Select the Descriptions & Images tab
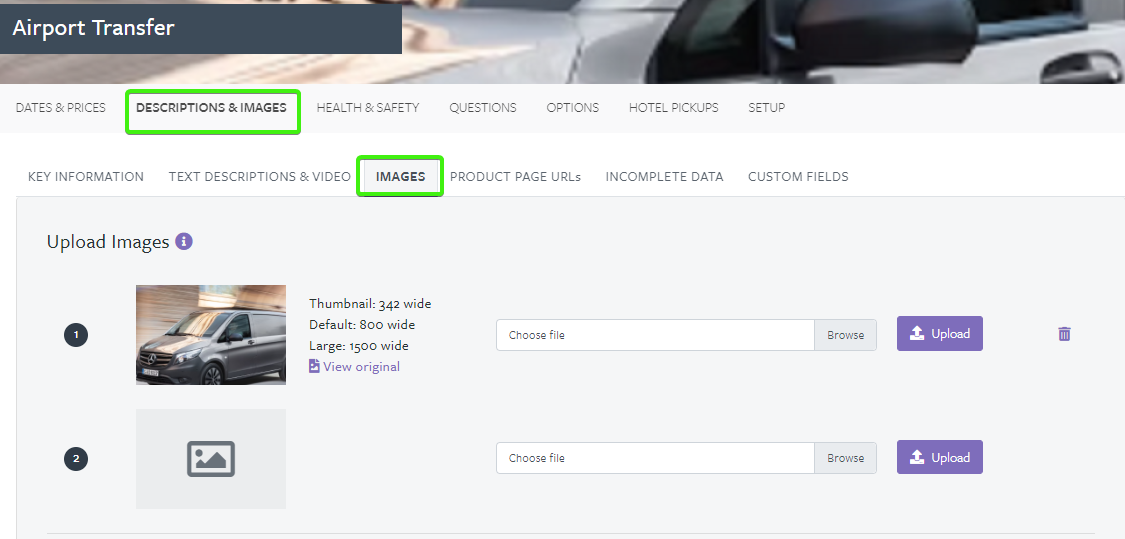 [212, 108]
